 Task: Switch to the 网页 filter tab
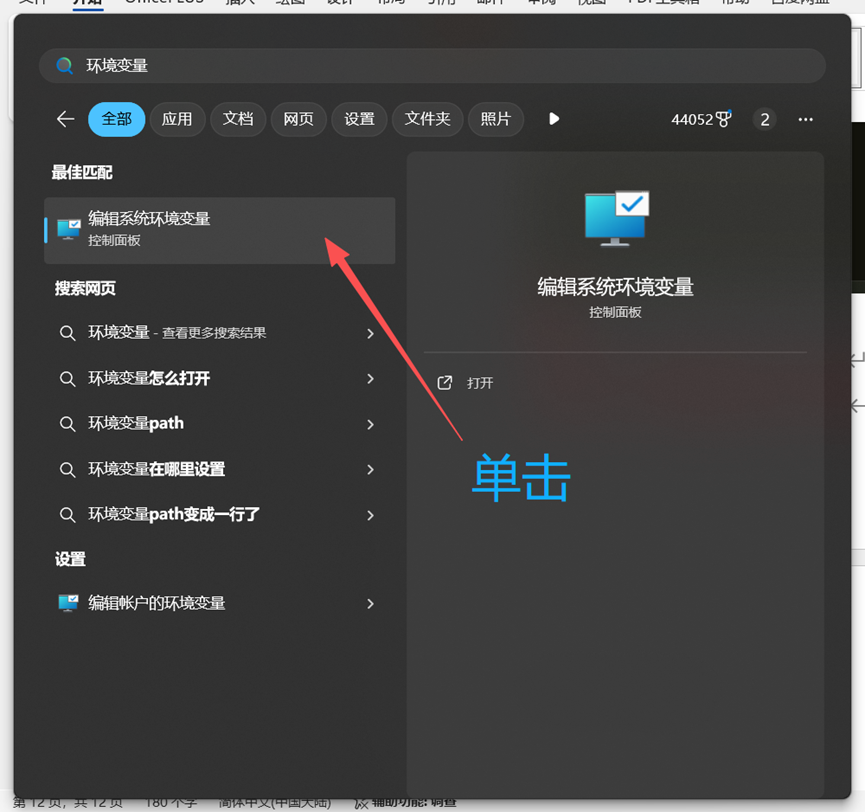298,119
